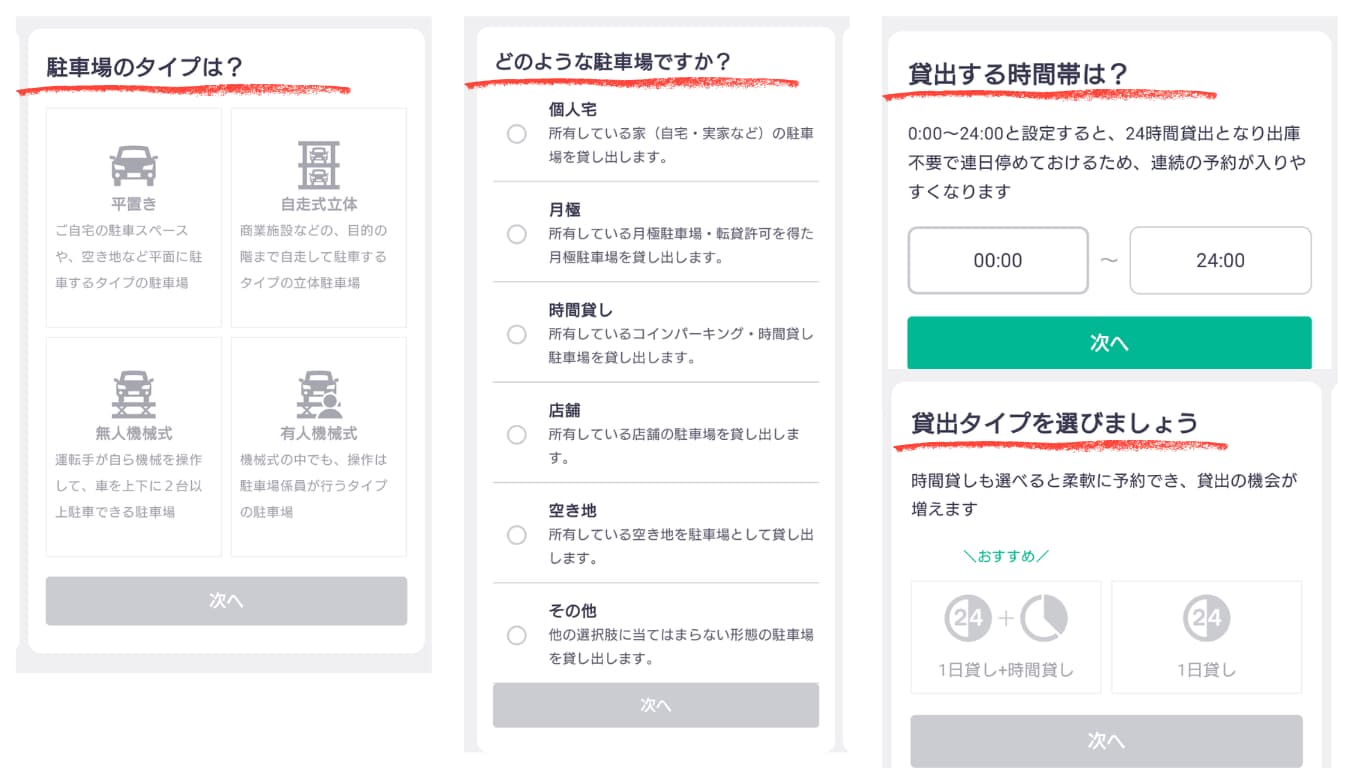
Task: Select the 有人機械式 attended parking icon
Action: pyautogui.click(x=319, y=394)
